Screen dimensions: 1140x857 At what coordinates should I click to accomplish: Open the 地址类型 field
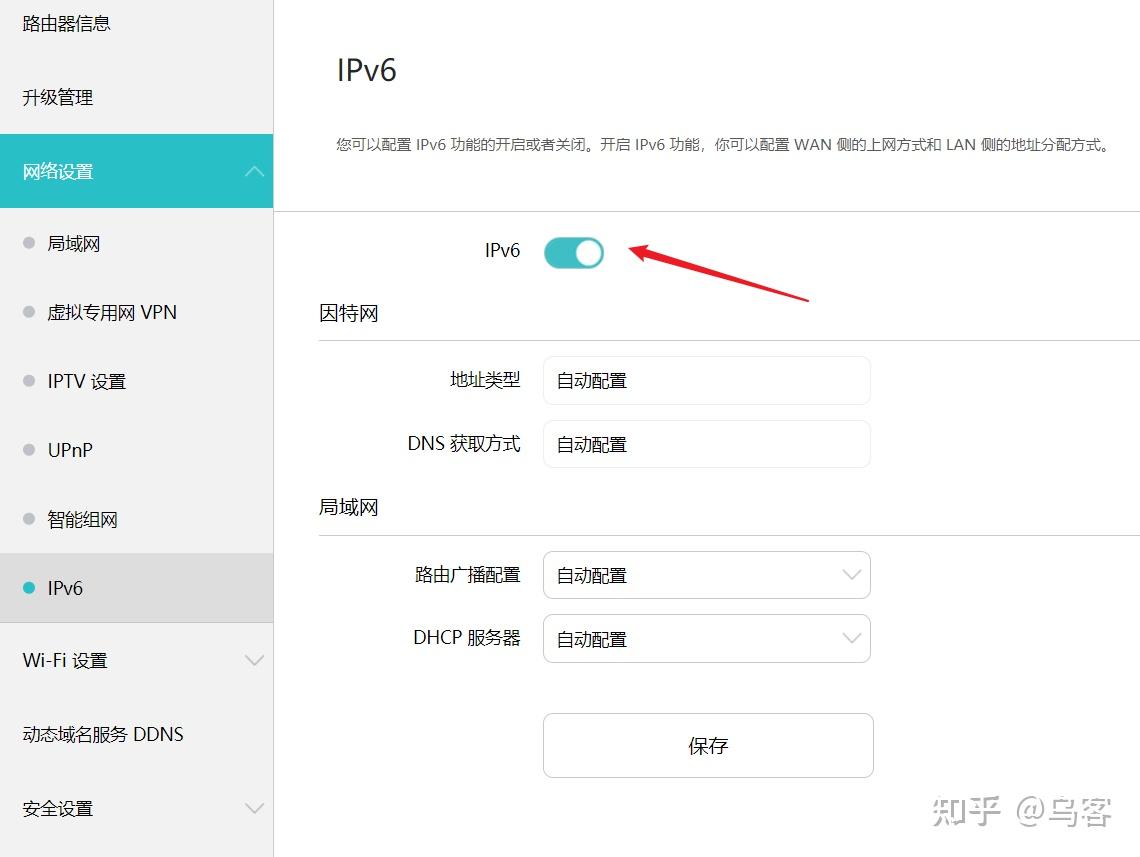coord(707,380)
